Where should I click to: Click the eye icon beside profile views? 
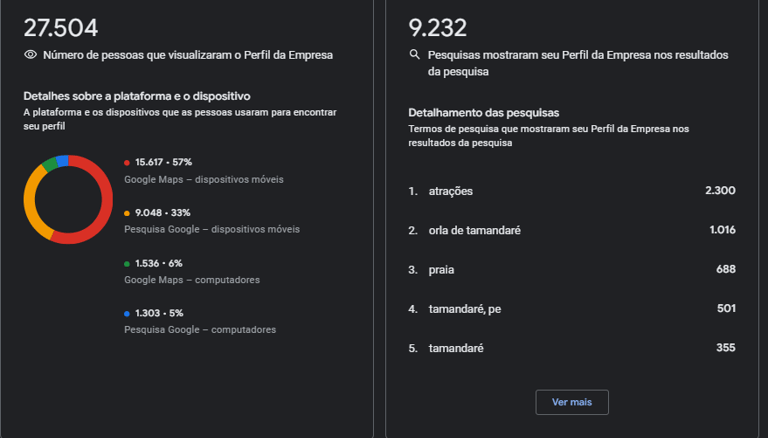[x=30, y=54]
